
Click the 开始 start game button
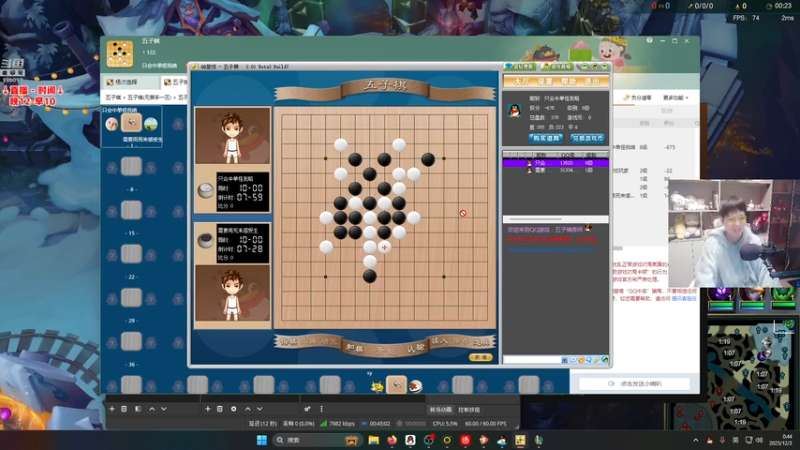pyautogui.click(x=385, y=351)
